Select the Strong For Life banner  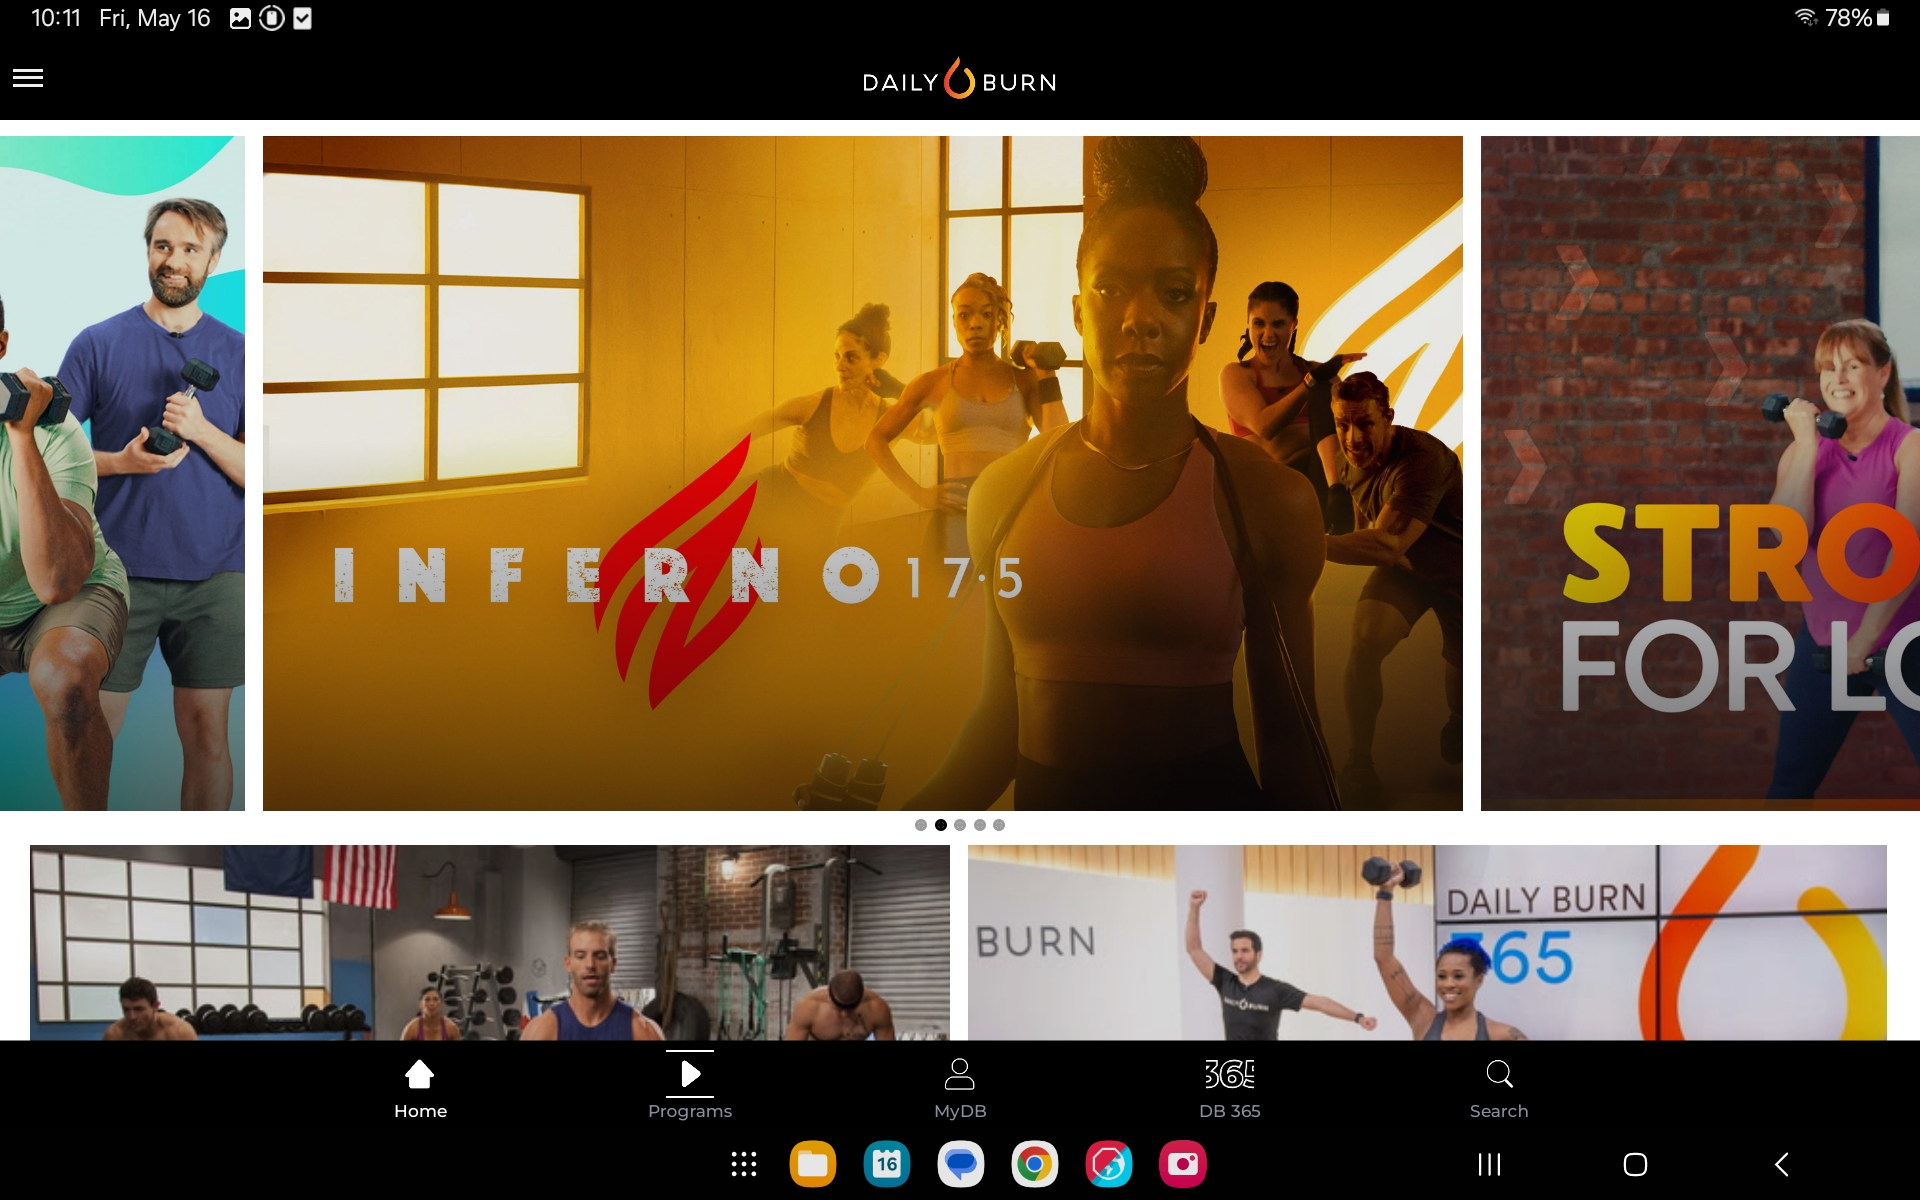click(1700, 473)
